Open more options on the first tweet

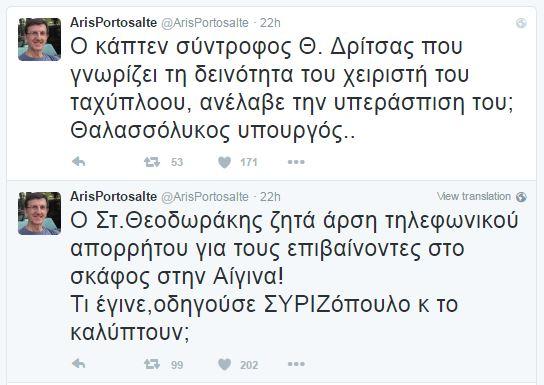click(x=296, y=162)
